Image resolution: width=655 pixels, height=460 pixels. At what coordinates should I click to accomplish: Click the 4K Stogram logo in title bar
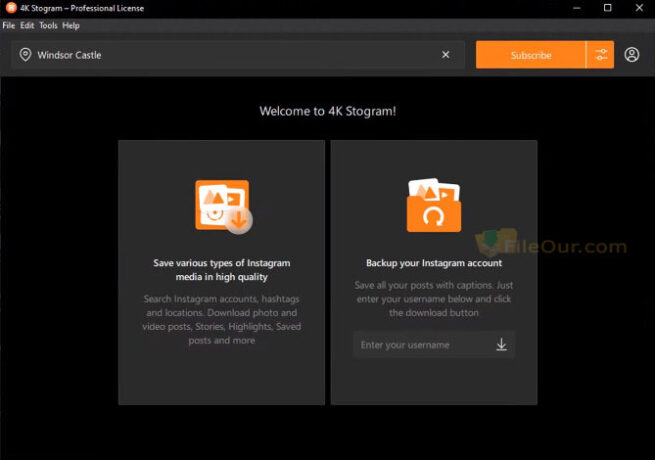pos(10,8)
